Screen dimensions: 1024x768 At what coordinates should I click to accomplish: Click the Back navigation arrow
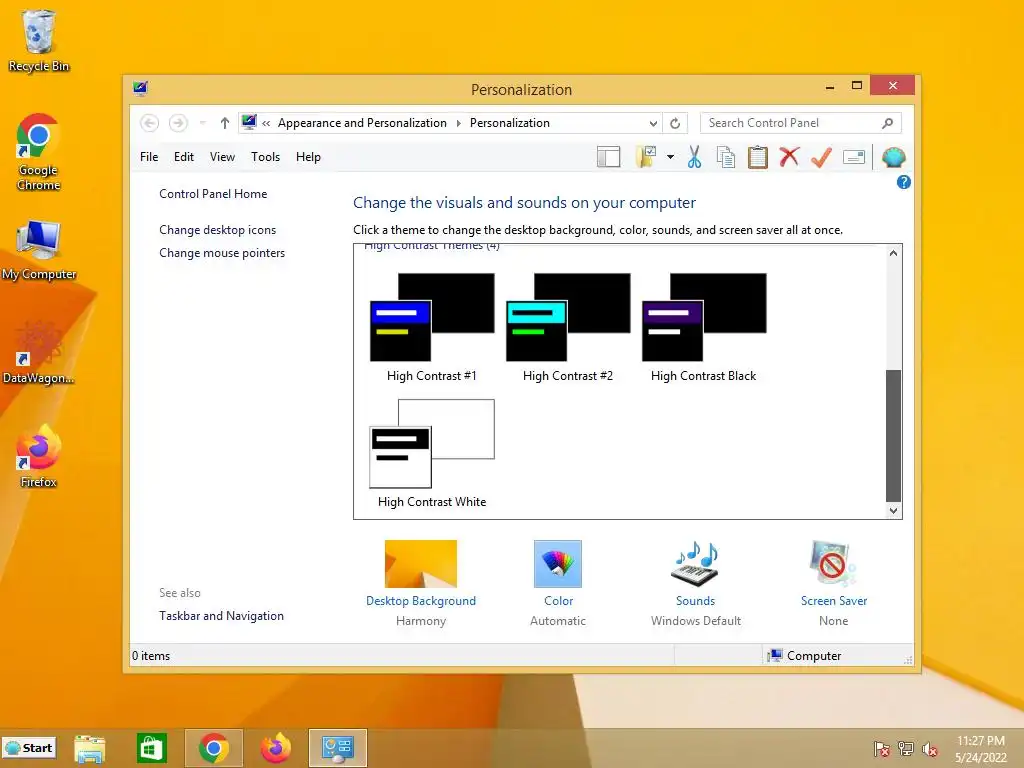pos(150,123)
